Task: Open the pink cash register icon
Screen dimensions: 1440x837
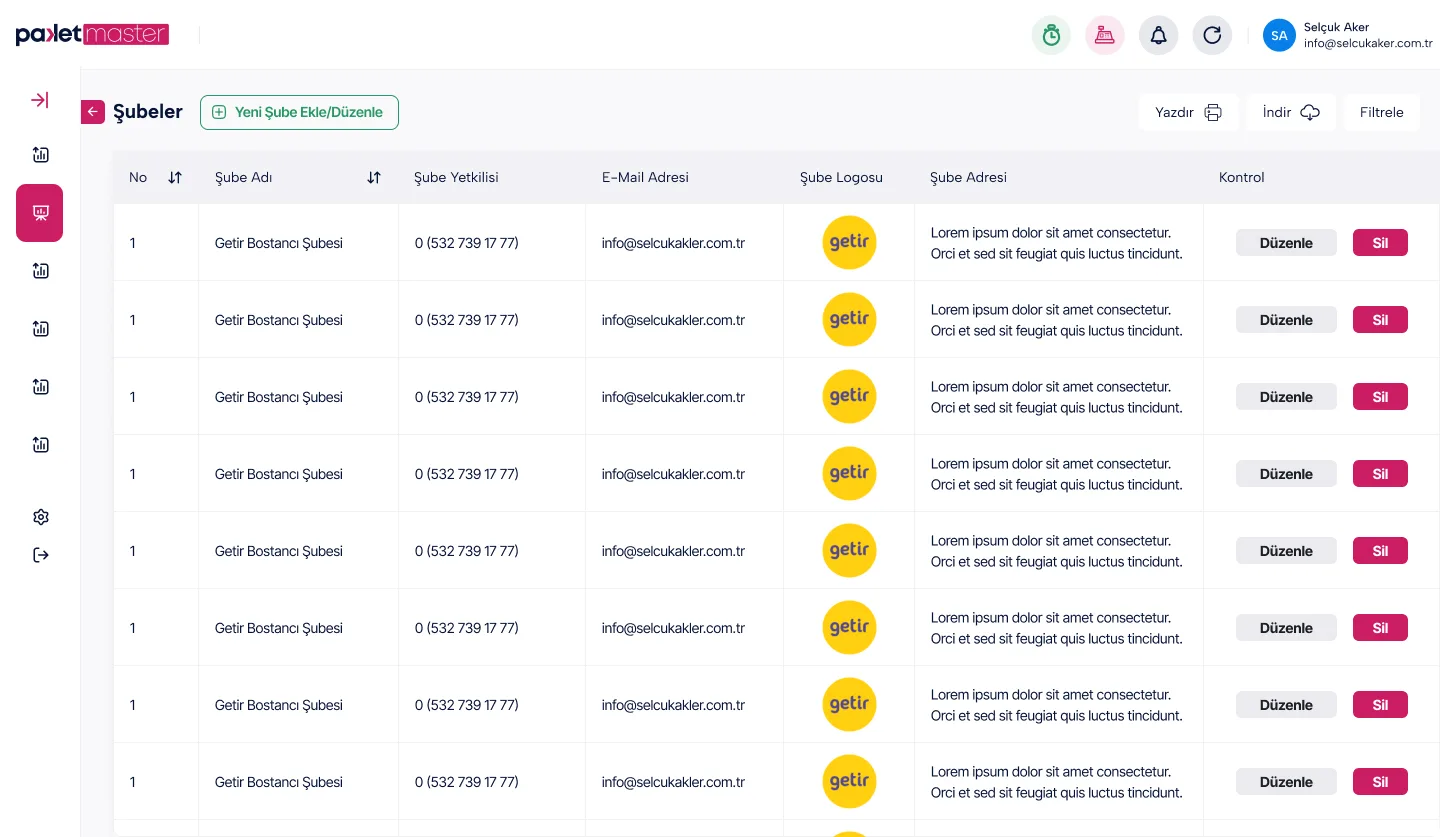Action: point(1105,36)
